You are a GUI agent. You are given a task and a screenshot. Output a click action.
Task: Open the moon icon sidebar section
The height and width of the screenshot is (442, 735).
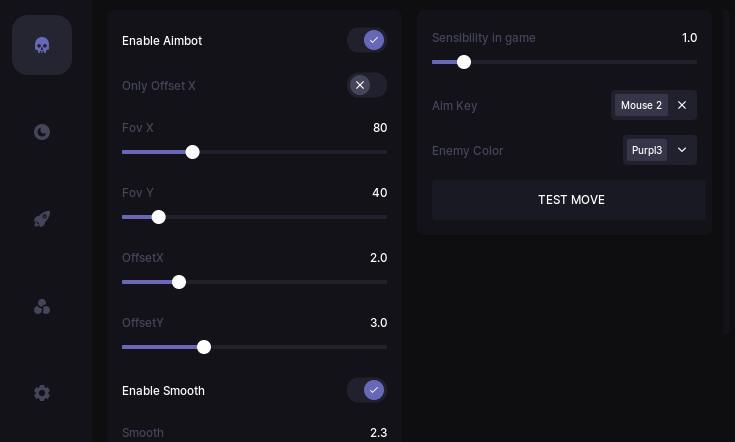coord(42,132)
